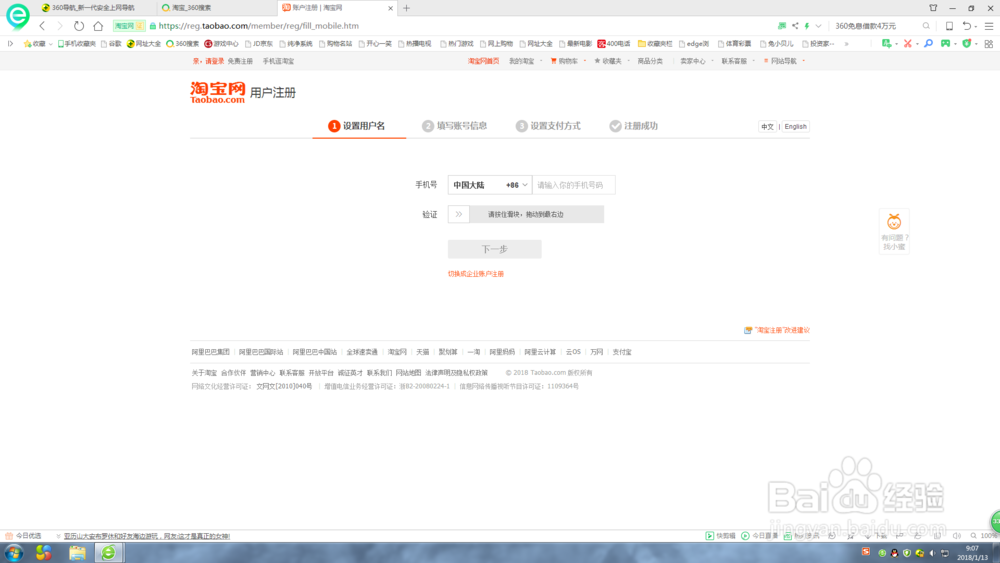Expand the 网站导航 menu
Image resolution: width=1000 pixels, height=563 pixels.
coord(784,61)
